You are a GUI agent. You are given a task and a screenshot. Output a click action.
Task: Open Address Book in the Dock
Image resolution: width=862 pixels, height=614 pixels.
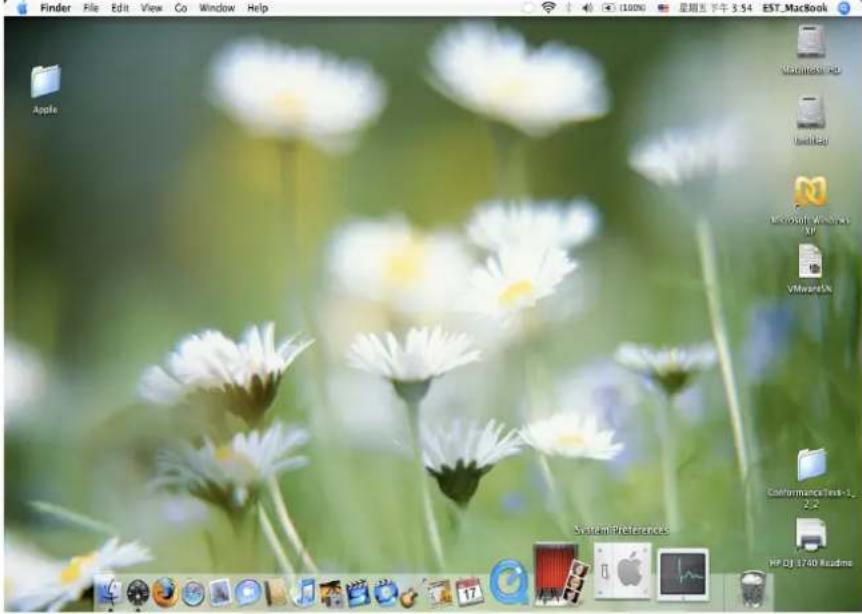pyautogui.click(x=276, y=593)
